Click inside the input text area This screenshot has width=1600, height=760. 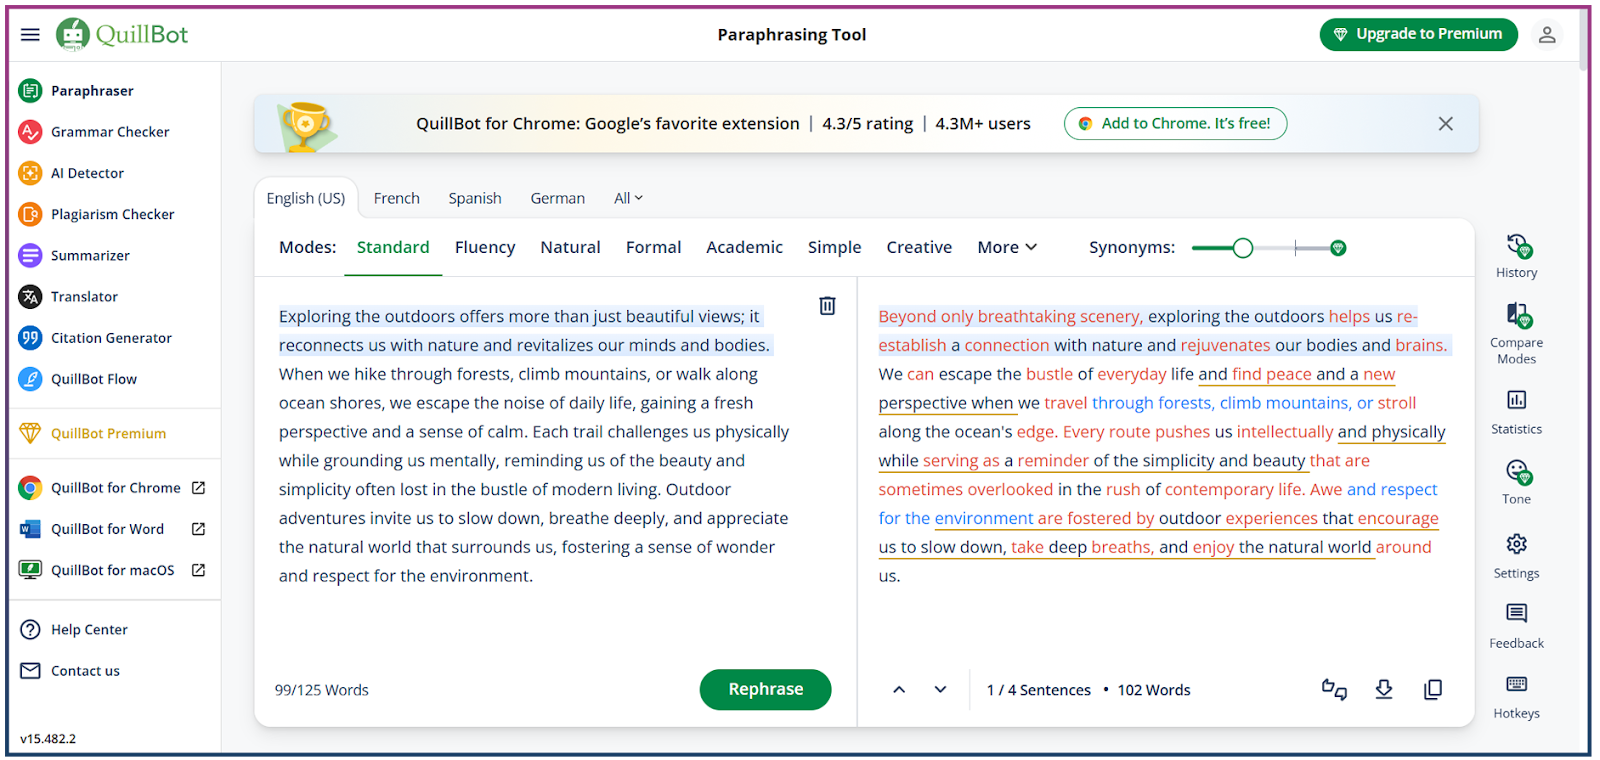(x=536, y=447)
